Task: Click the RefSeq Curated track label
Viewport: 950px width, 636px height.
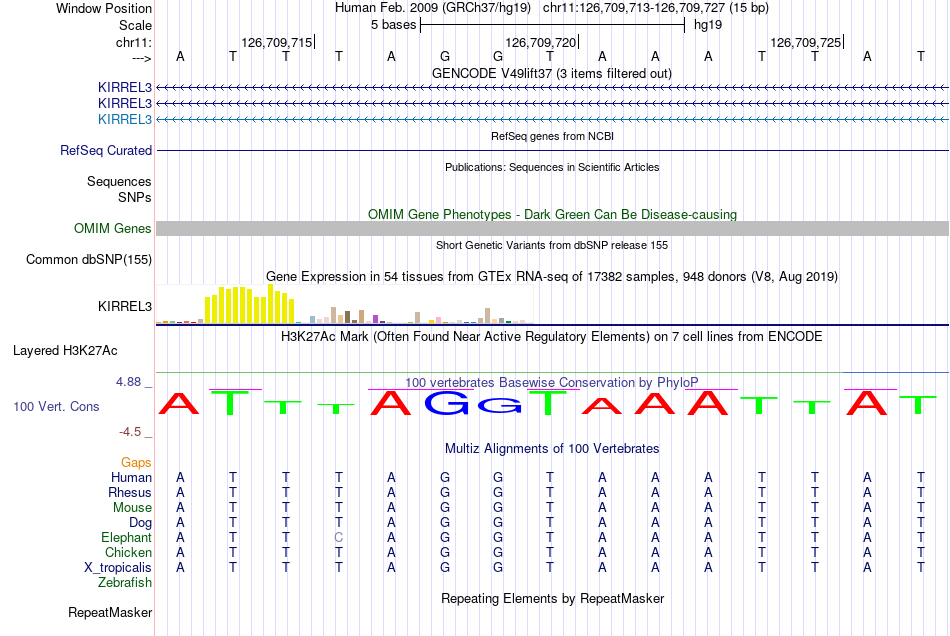Action: tap(106, 150)
